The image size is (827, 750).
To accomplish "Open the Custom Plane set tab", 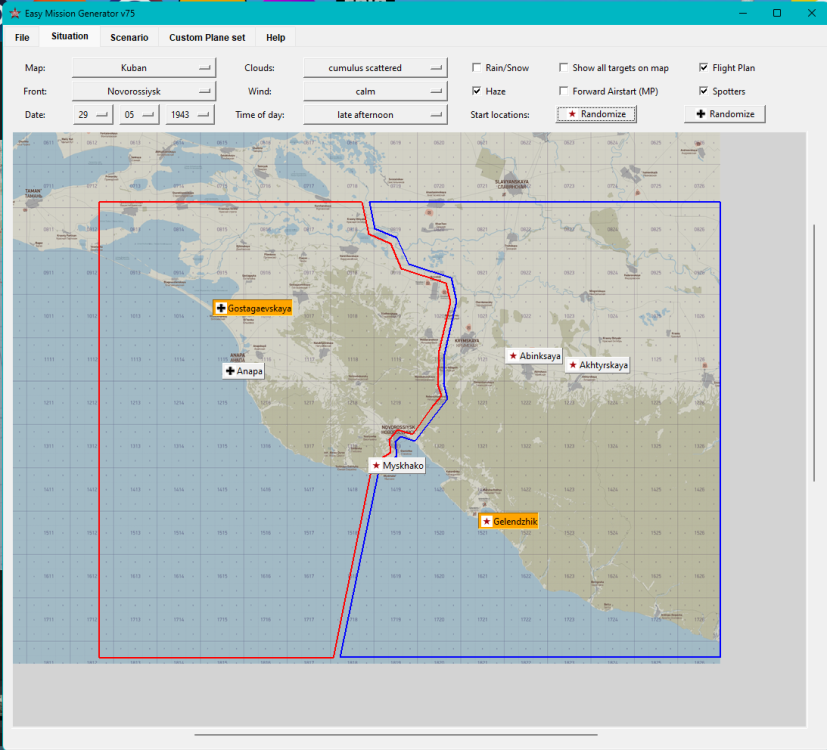I will (206, 38).
